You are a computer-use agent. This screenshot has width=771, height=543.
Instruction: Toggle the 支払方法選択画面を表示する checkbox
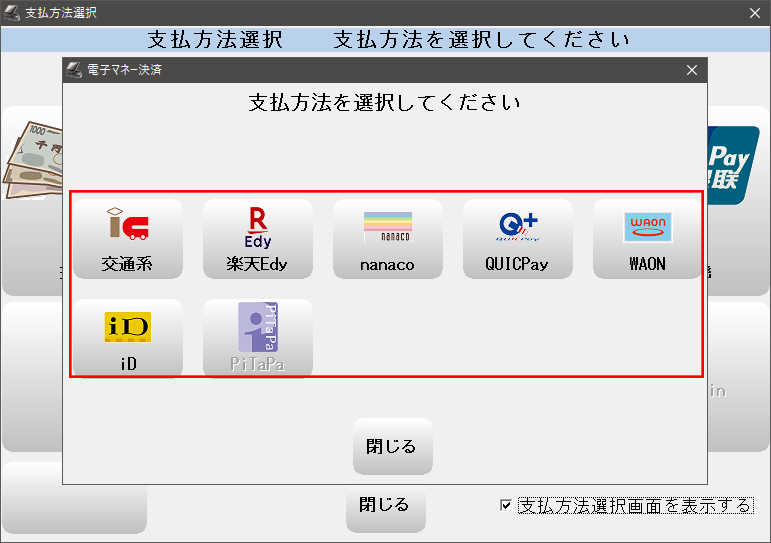[x=506, y=506]
